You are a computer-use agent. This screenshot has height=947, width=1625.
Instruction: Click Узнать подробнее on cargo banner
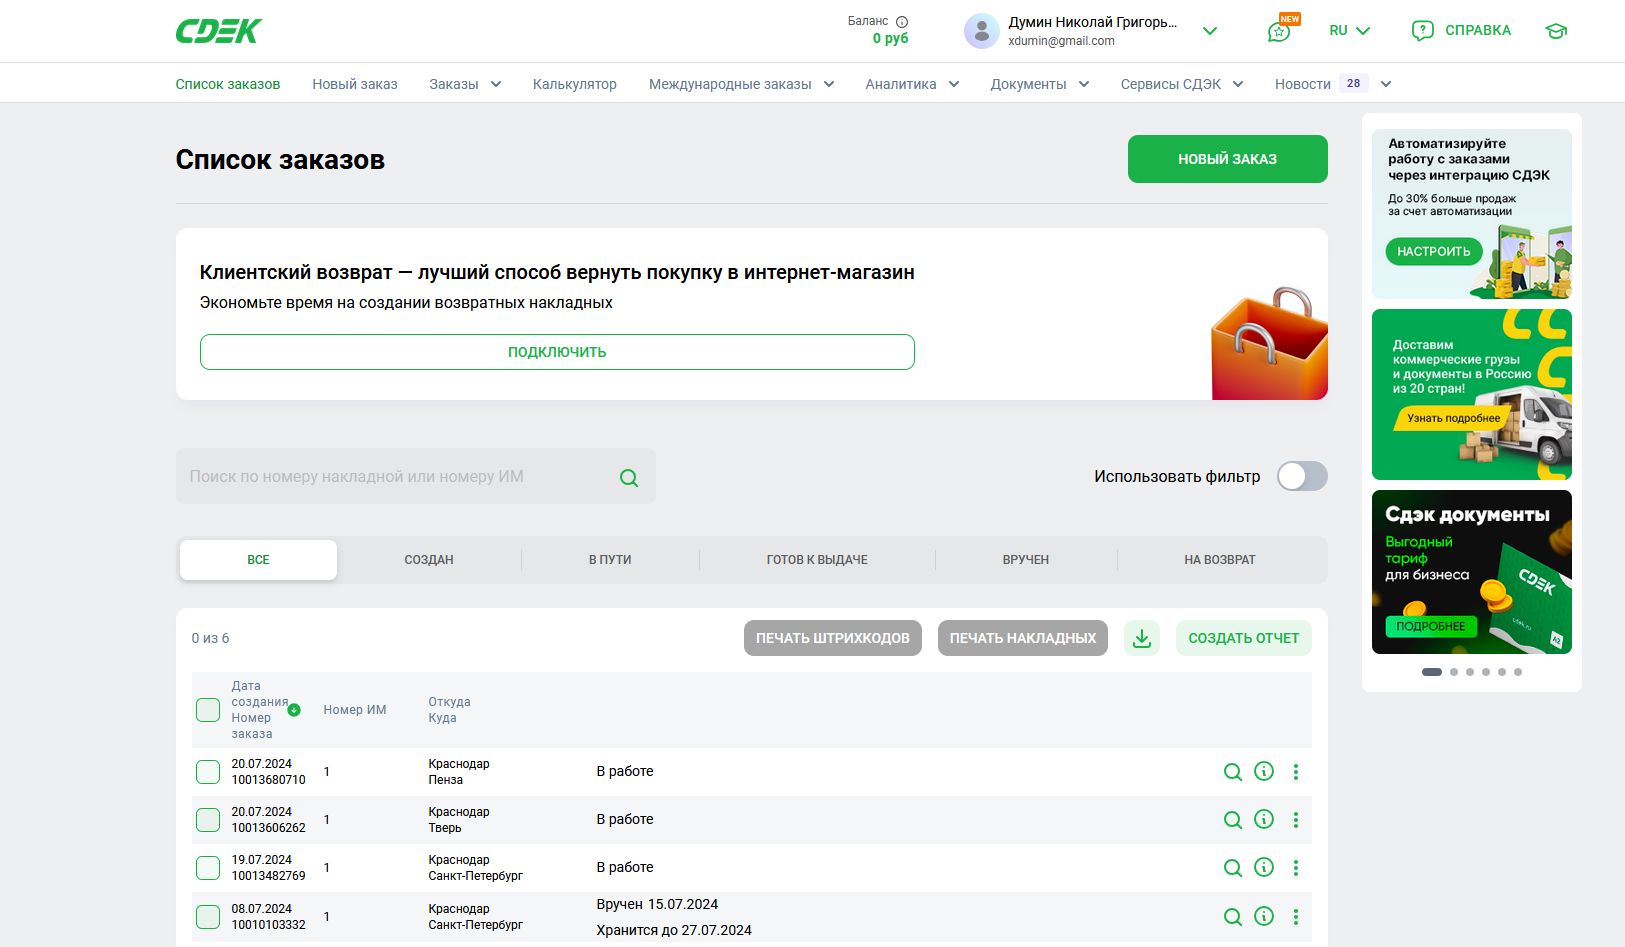(1453, 418)
